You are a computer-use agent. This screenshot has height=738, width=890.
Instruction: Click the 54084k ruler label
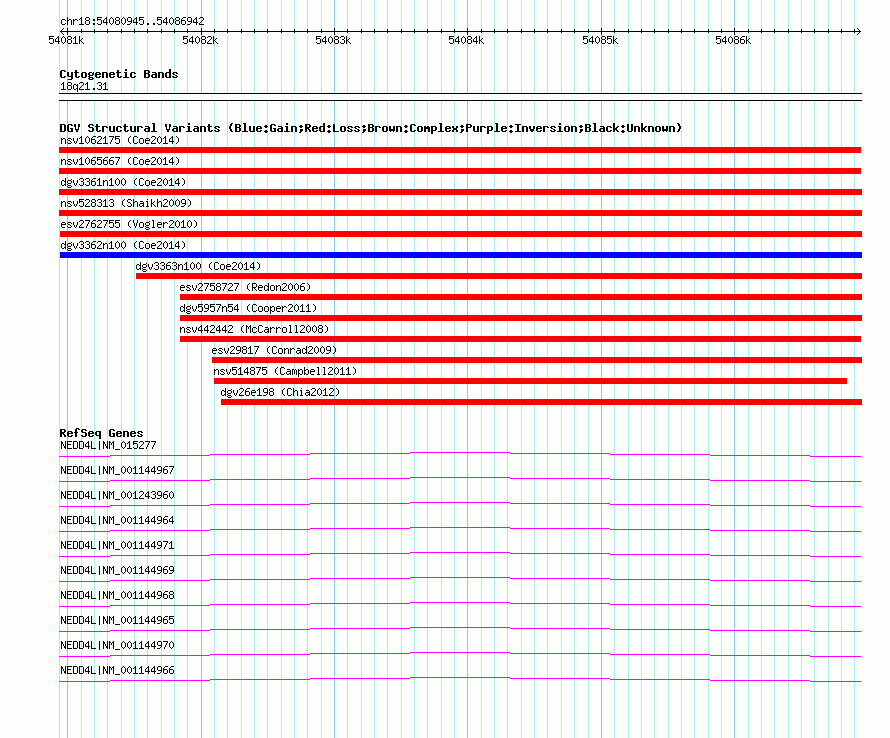pos(466,40)
